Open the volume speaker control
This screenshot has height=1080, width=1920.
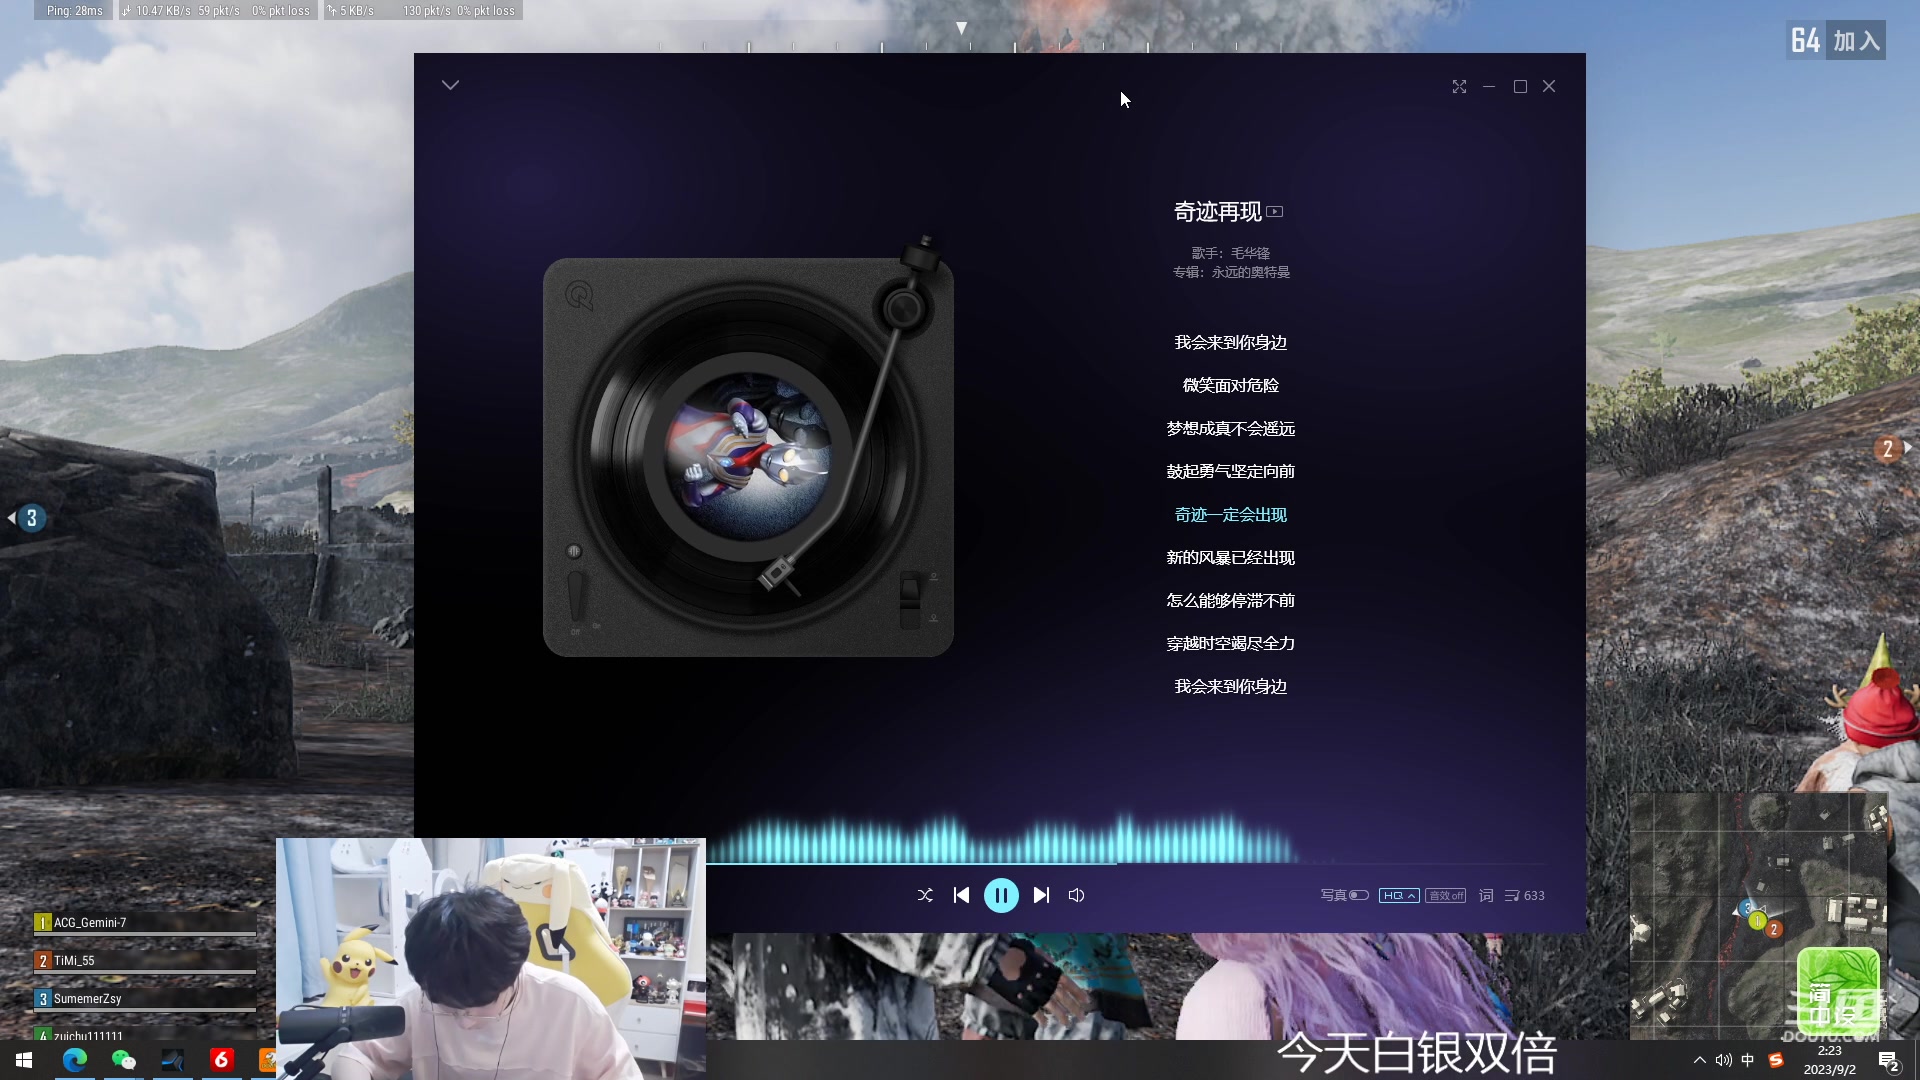point(1076,895)
